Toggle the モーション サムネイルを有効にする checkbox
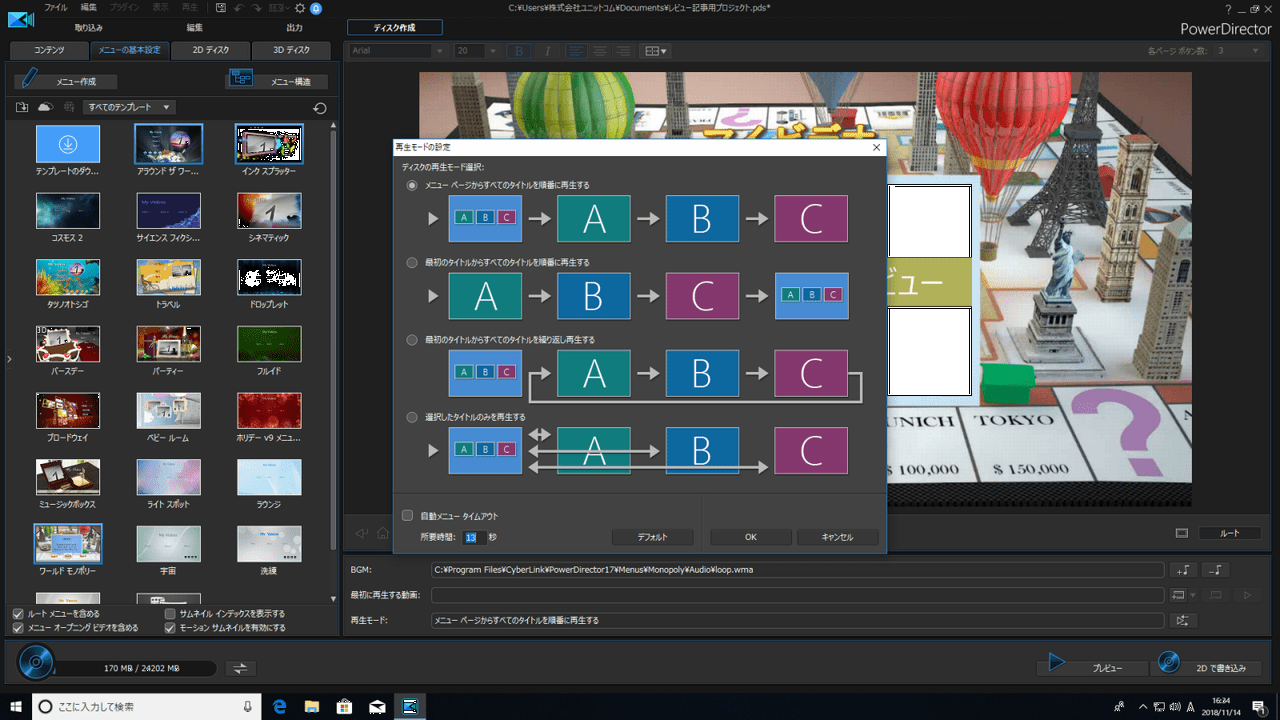This screenshot has width=1280, height=720. pos(170,628)
